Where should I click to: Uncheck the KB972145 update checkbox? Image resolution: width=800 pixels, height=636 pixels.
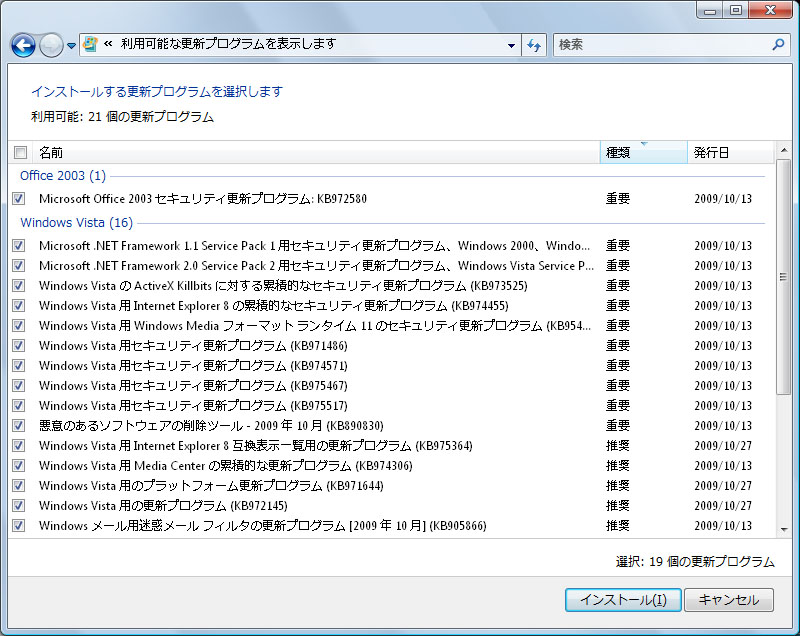pos(19,505)
